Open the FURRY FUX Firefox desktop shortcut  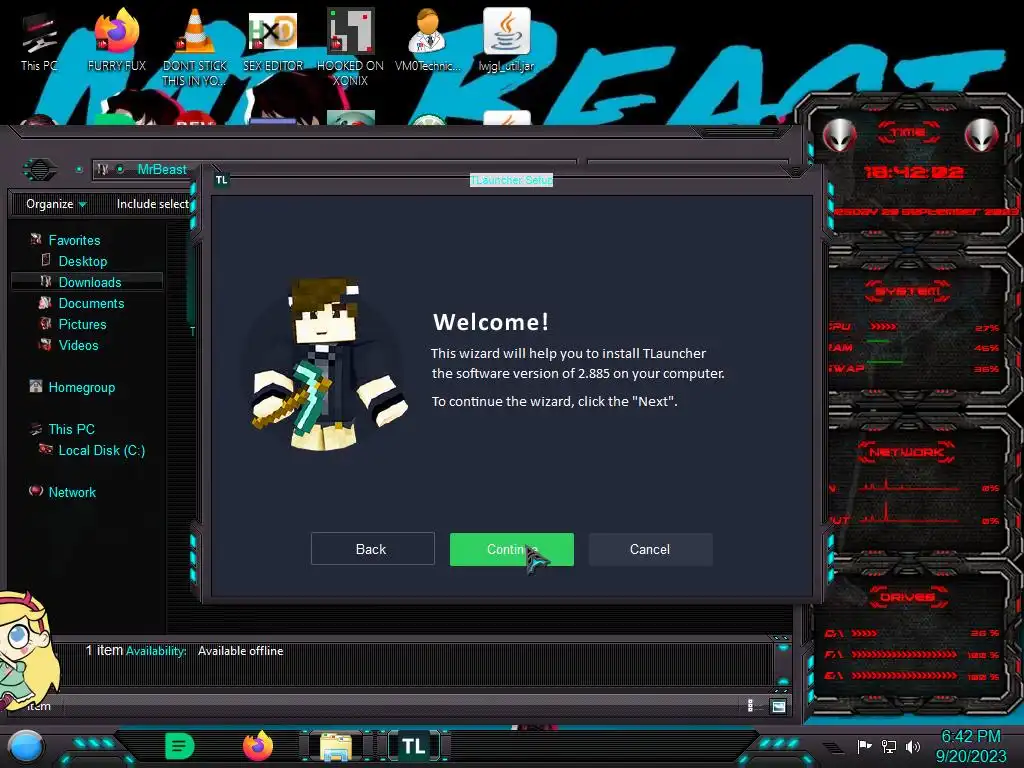116,42
